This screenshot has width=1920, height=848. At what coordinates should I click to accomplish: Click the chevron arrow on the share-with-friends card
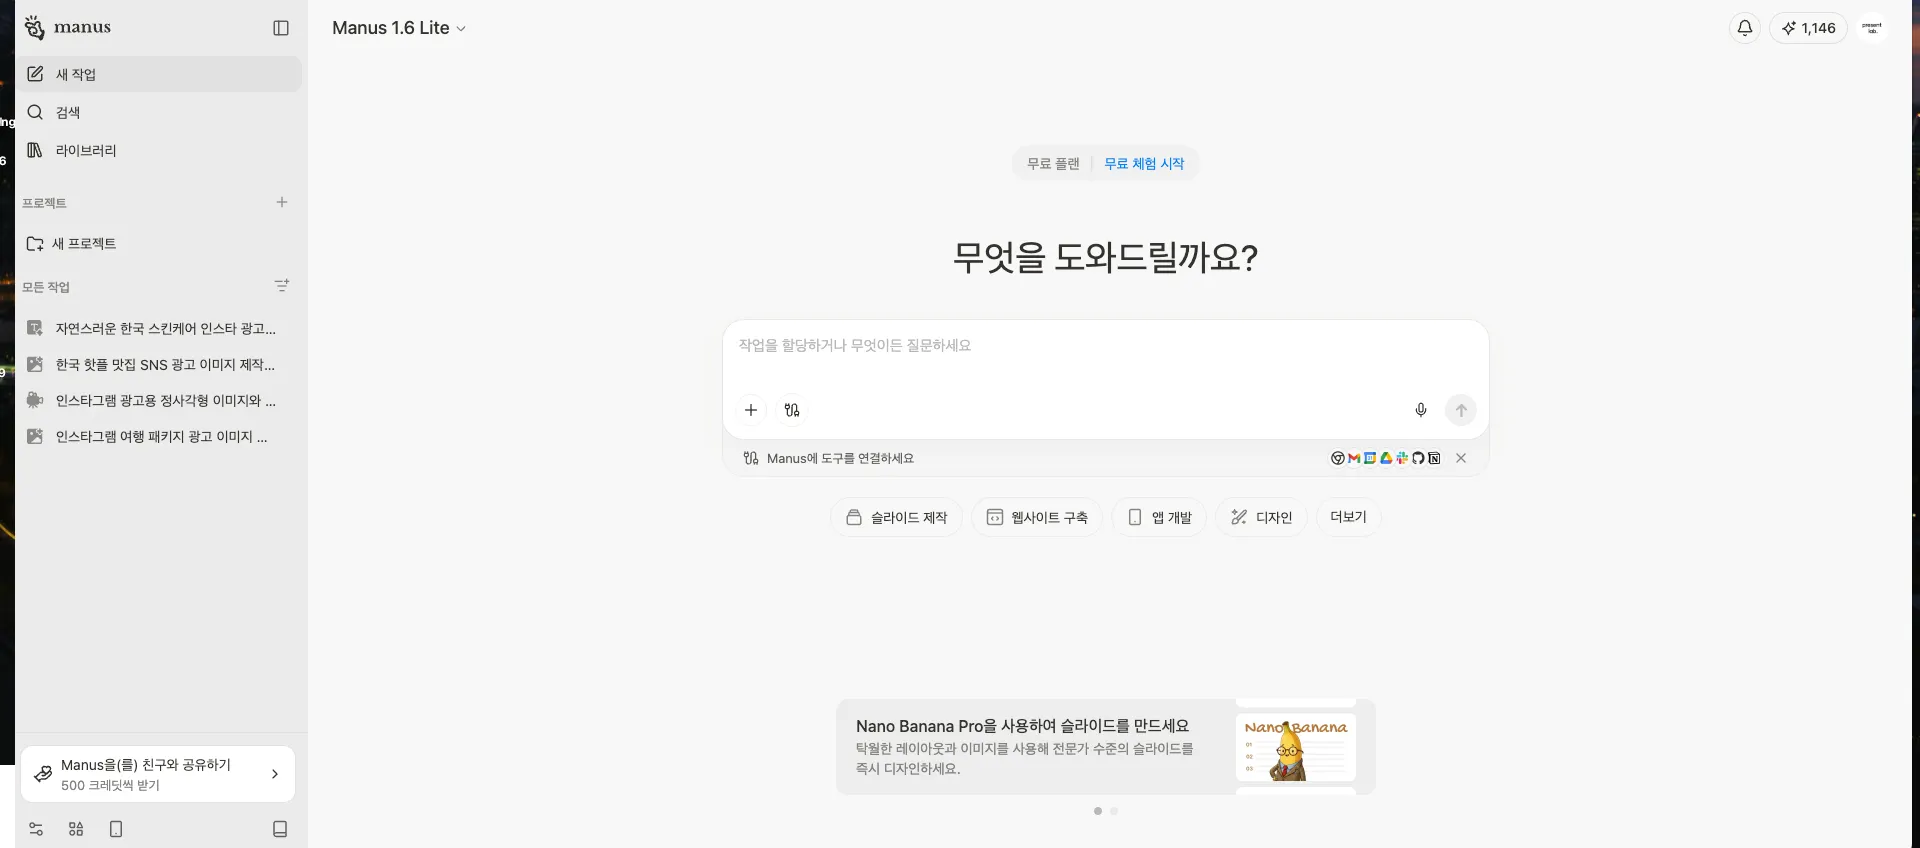275,774
